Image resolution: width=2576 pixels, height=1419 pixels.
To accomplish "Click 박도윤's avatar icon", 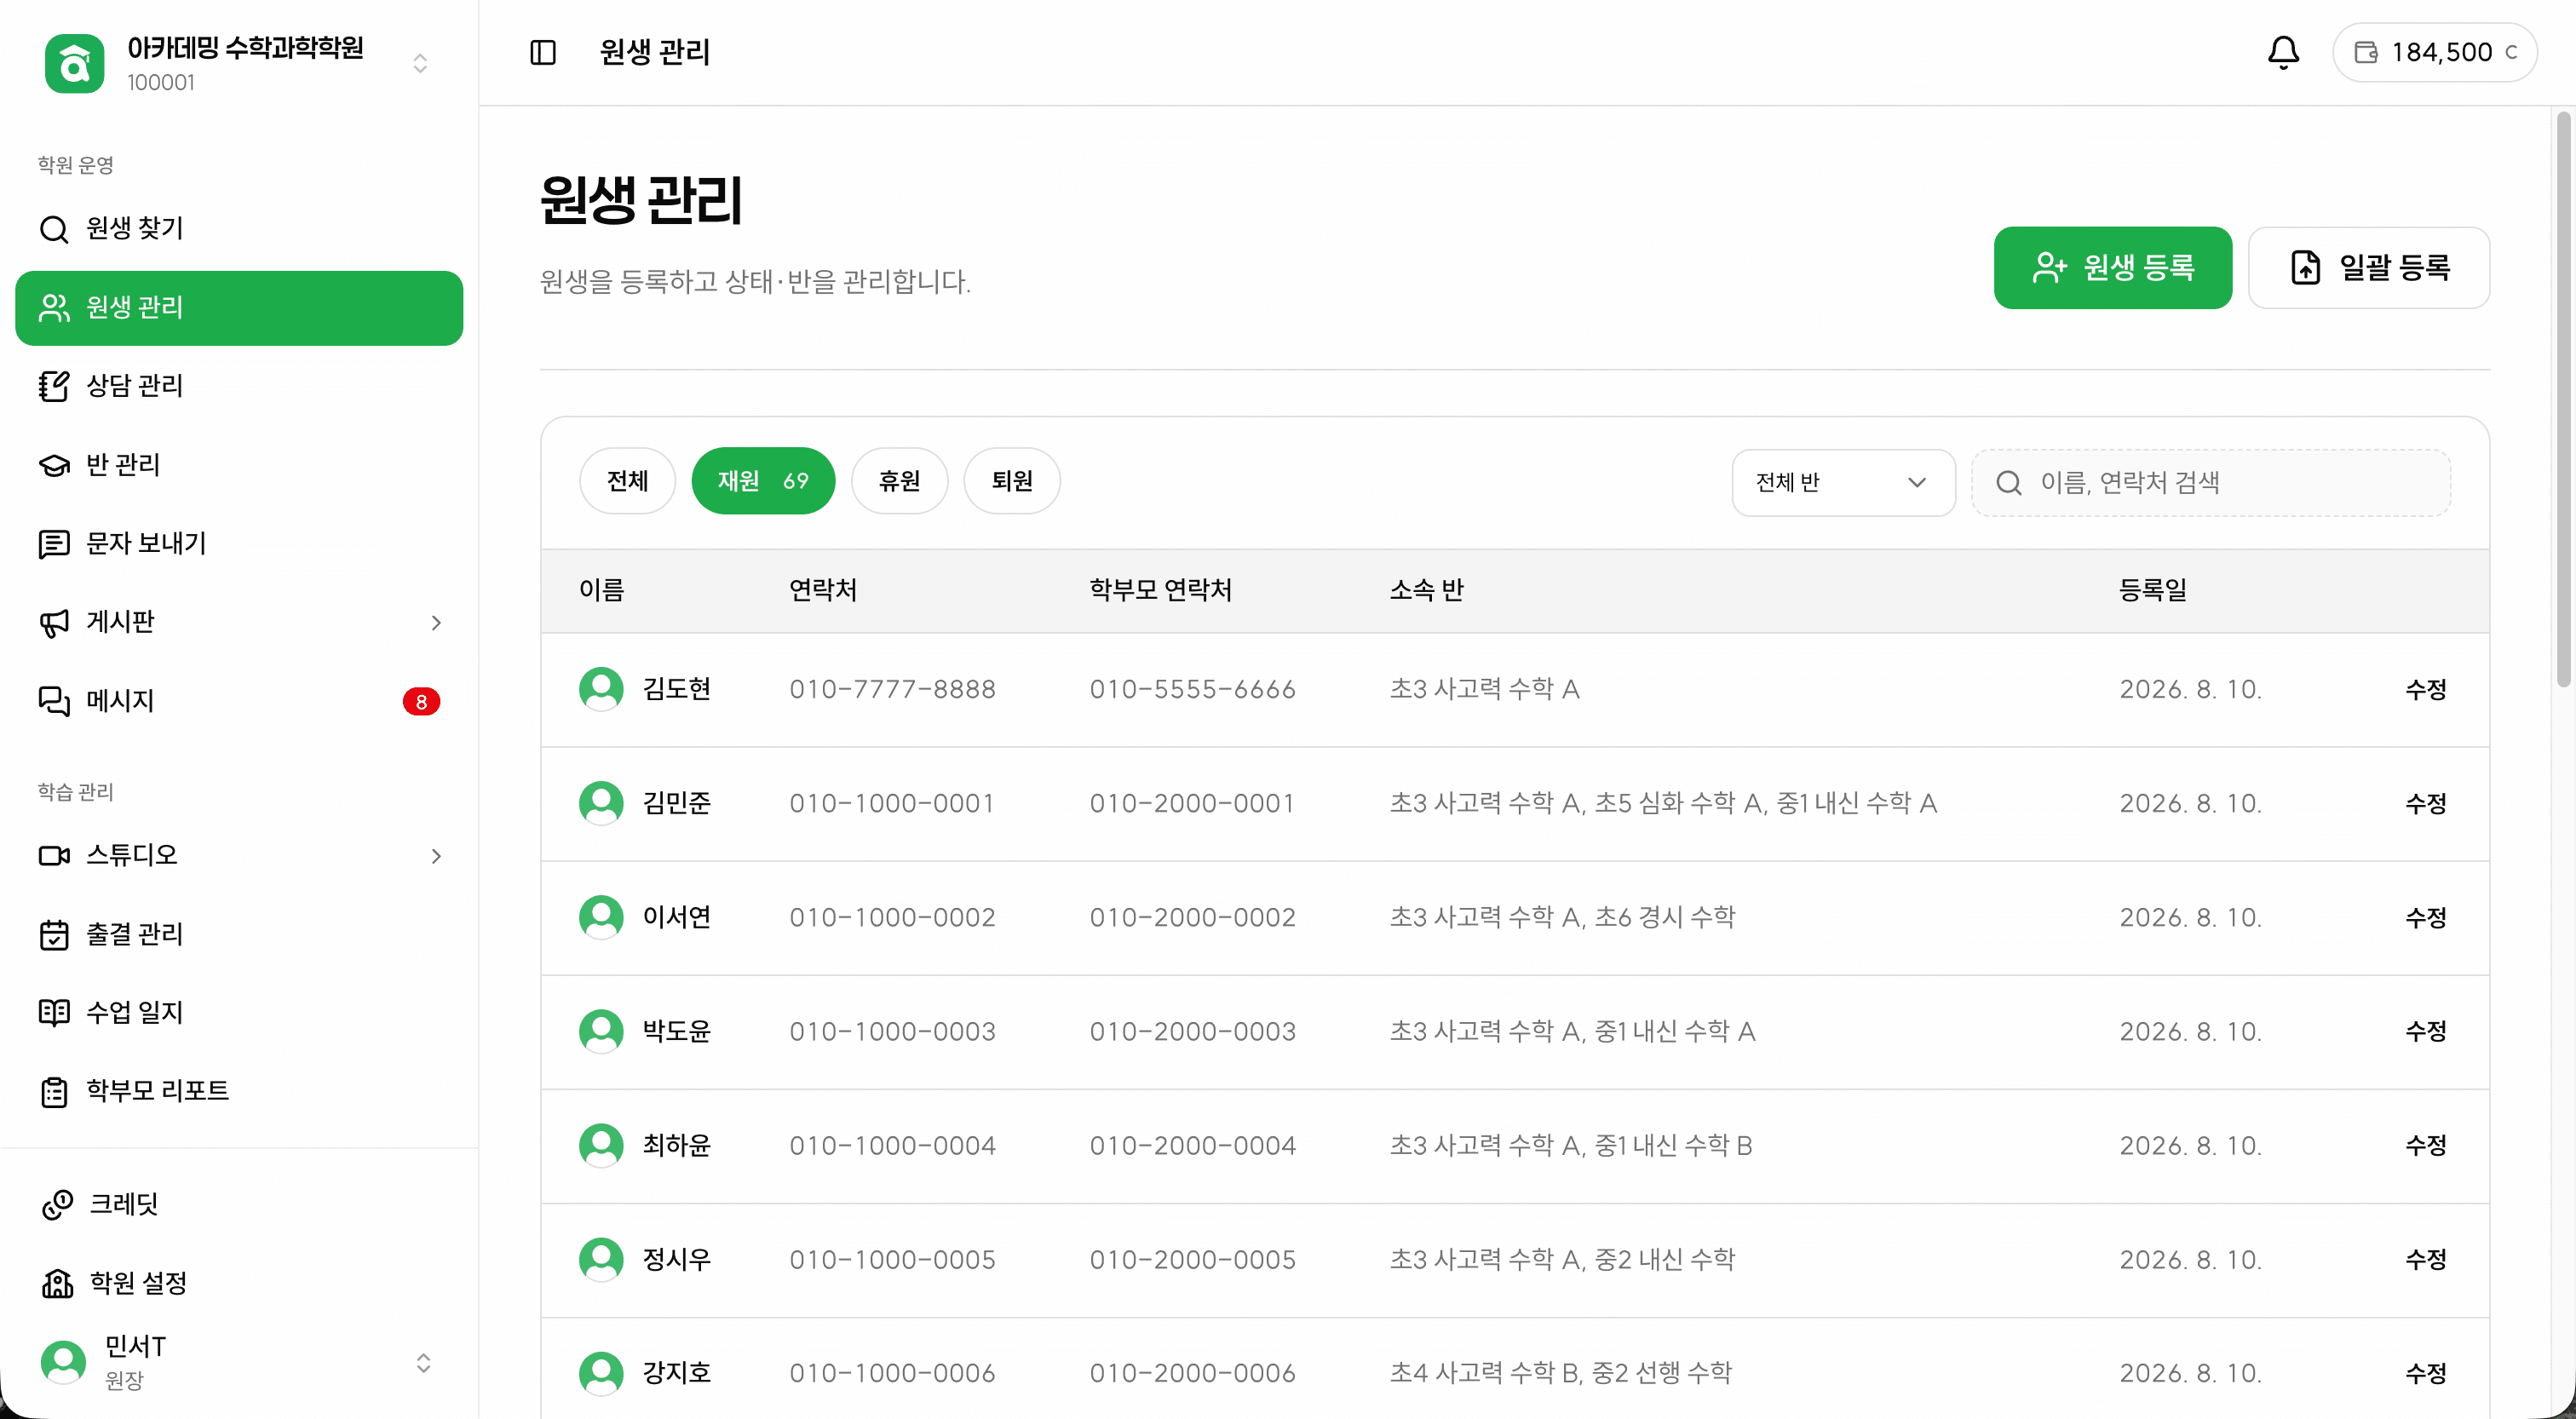I will [601, 1032].
